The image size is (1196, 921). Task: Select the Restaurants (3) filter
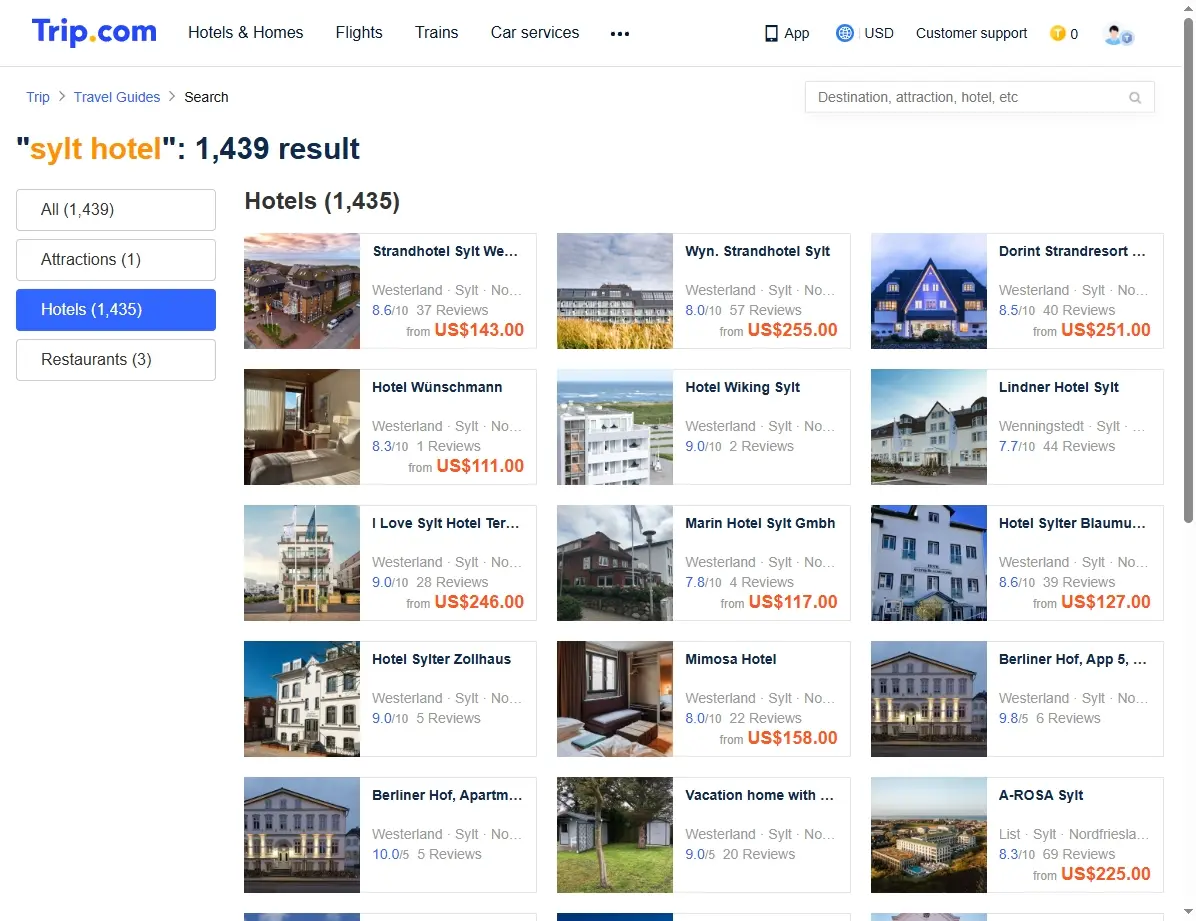point(116,360)
